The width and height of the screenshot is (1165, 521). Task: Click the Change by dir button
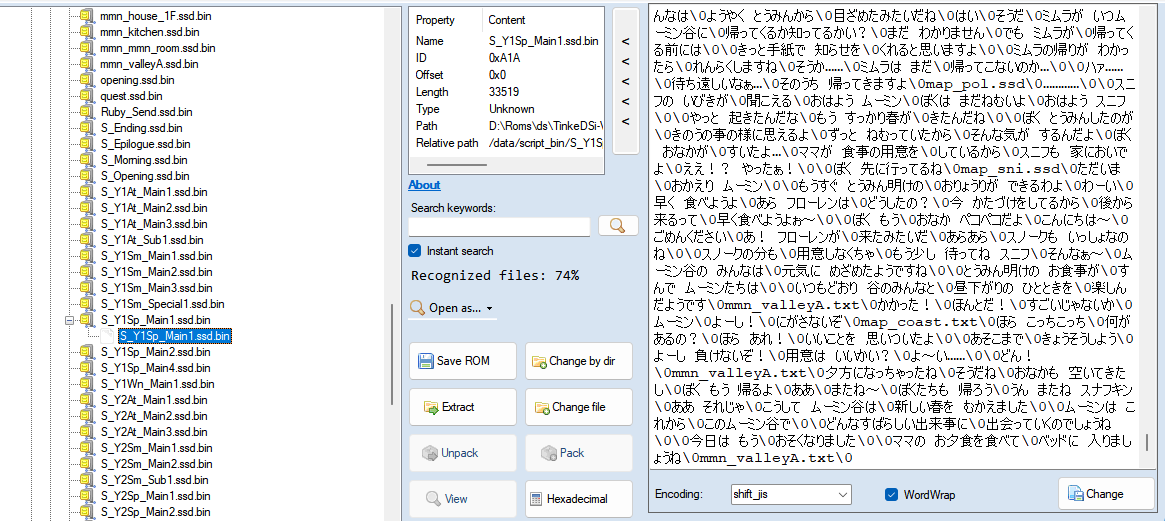pyautogui.click(x=579, y=361)
